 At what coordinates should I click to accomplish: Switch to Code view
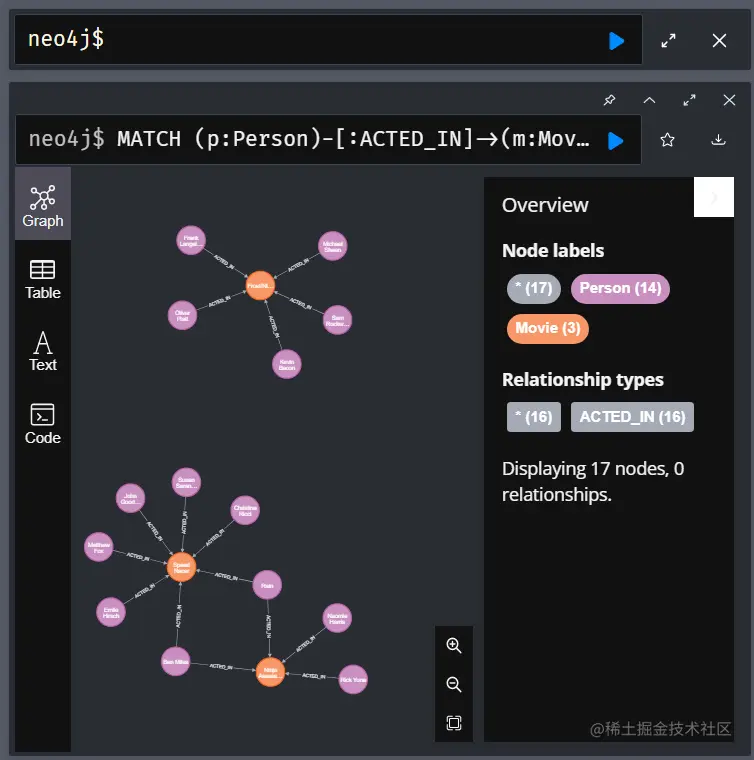click(43, 424)
